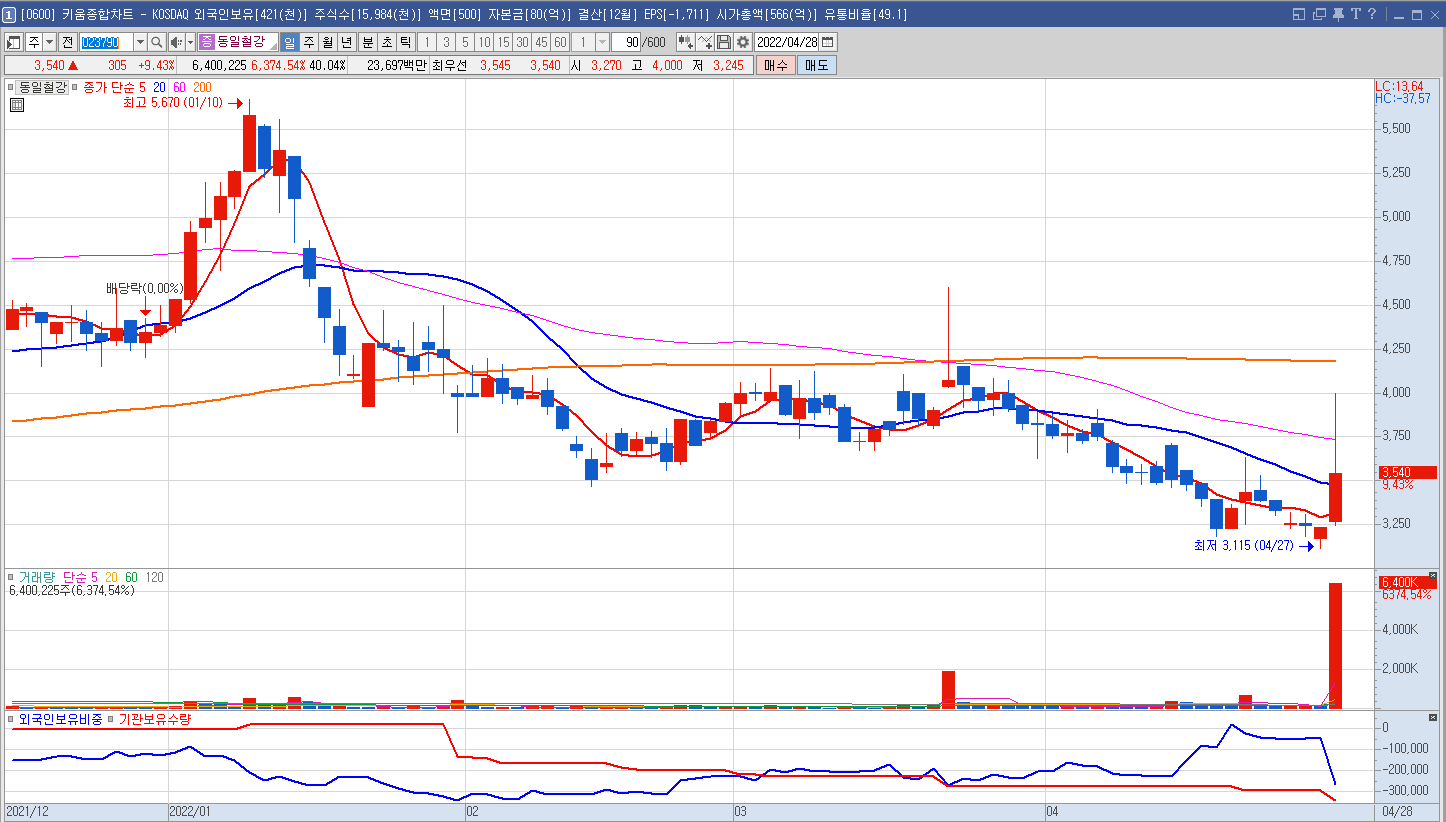The height and width of the screenshot is (822, 1446).
Task: Click the save chart floppy icon
Action: point(724,42)
